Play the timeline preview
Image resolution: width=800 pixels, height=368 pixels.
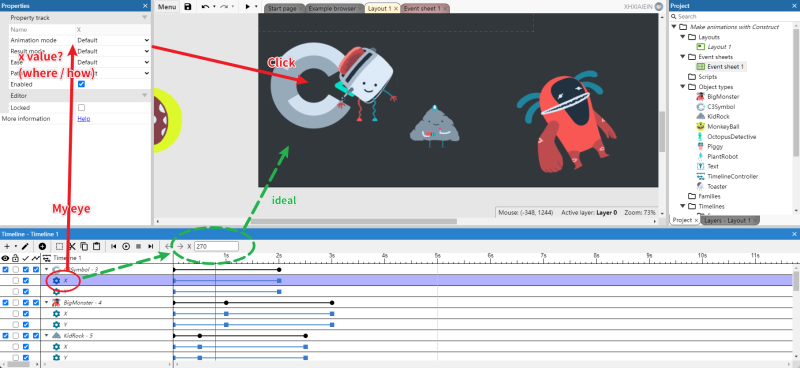[126, 246]
